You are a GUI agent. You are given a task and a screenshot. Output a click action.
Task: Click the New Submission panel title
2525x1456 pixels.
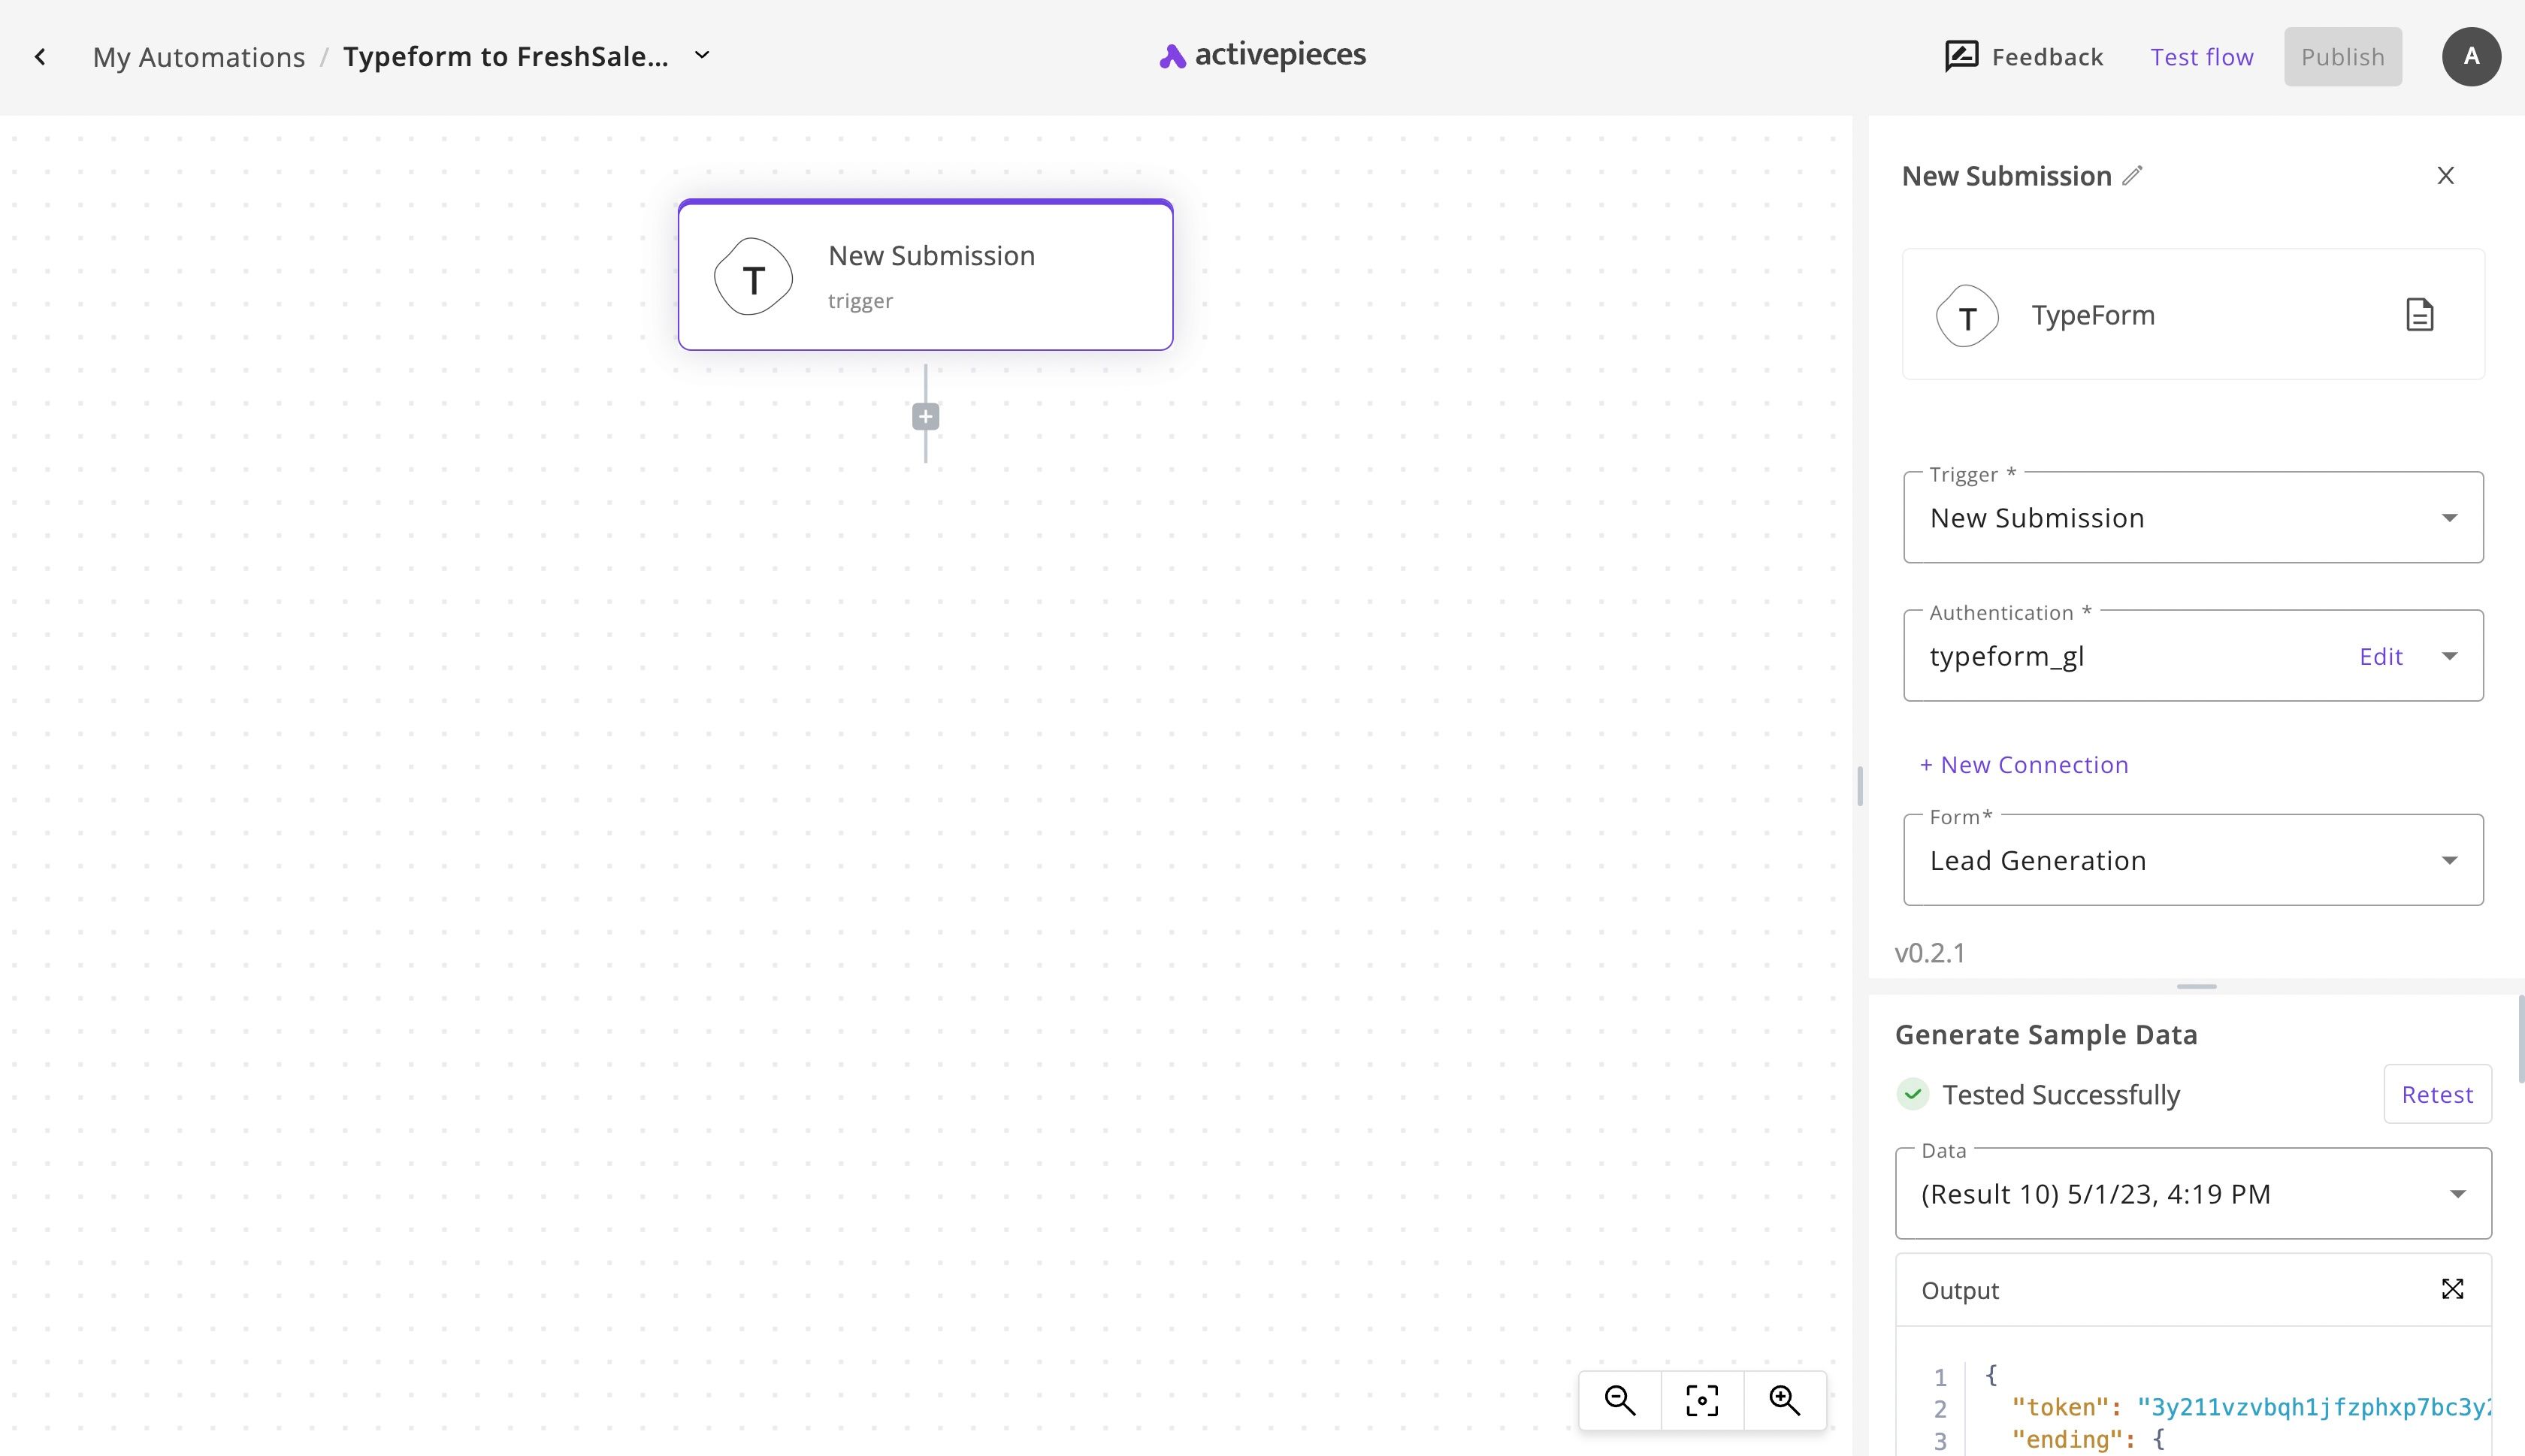pos(2006,176)
